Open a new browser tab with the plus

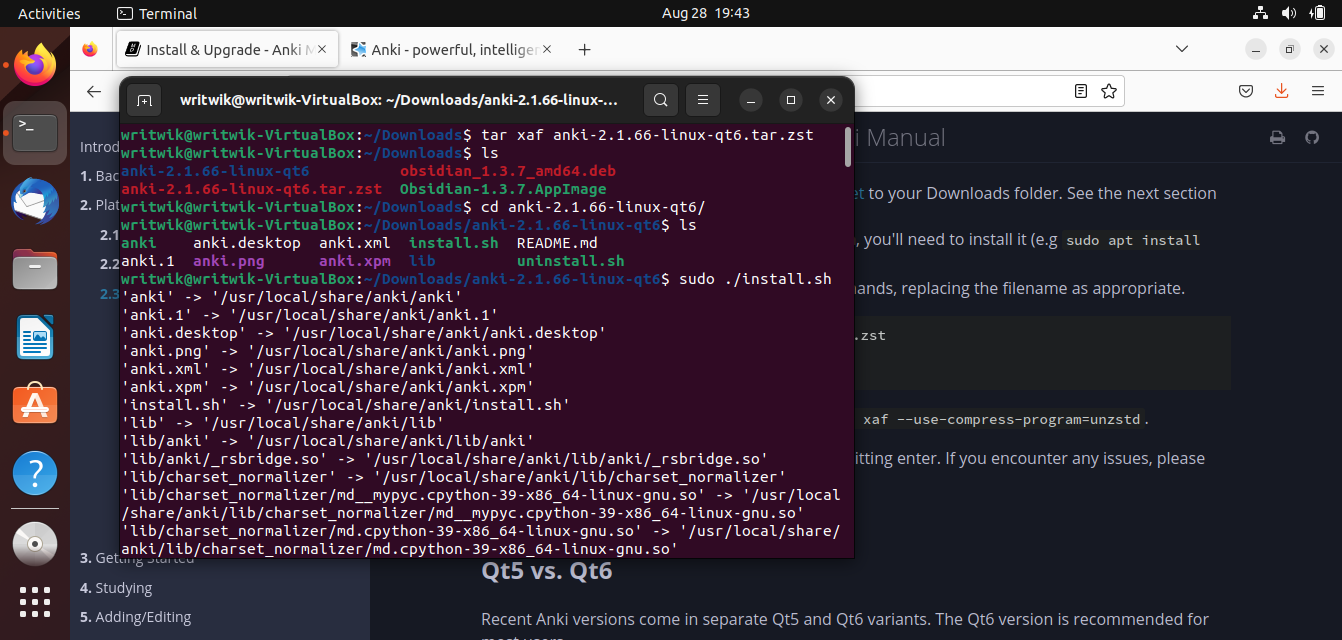pyautogui.click(x=584, y=48)
